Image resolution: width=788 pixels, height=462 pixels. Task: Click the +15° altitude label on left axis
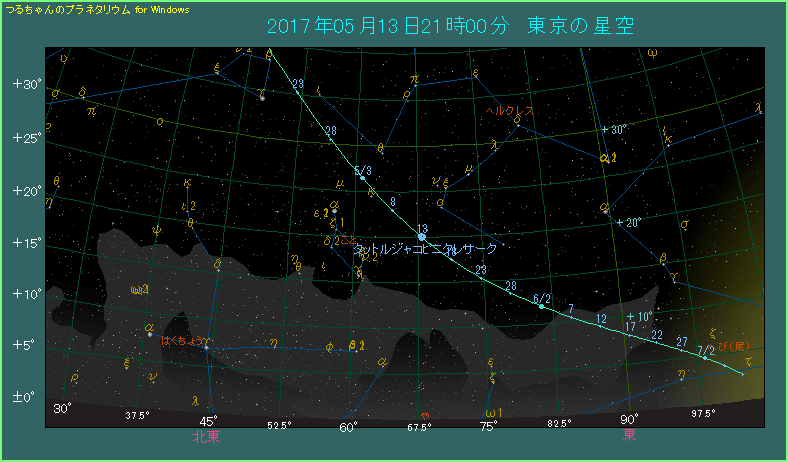(x=26, y=242)
